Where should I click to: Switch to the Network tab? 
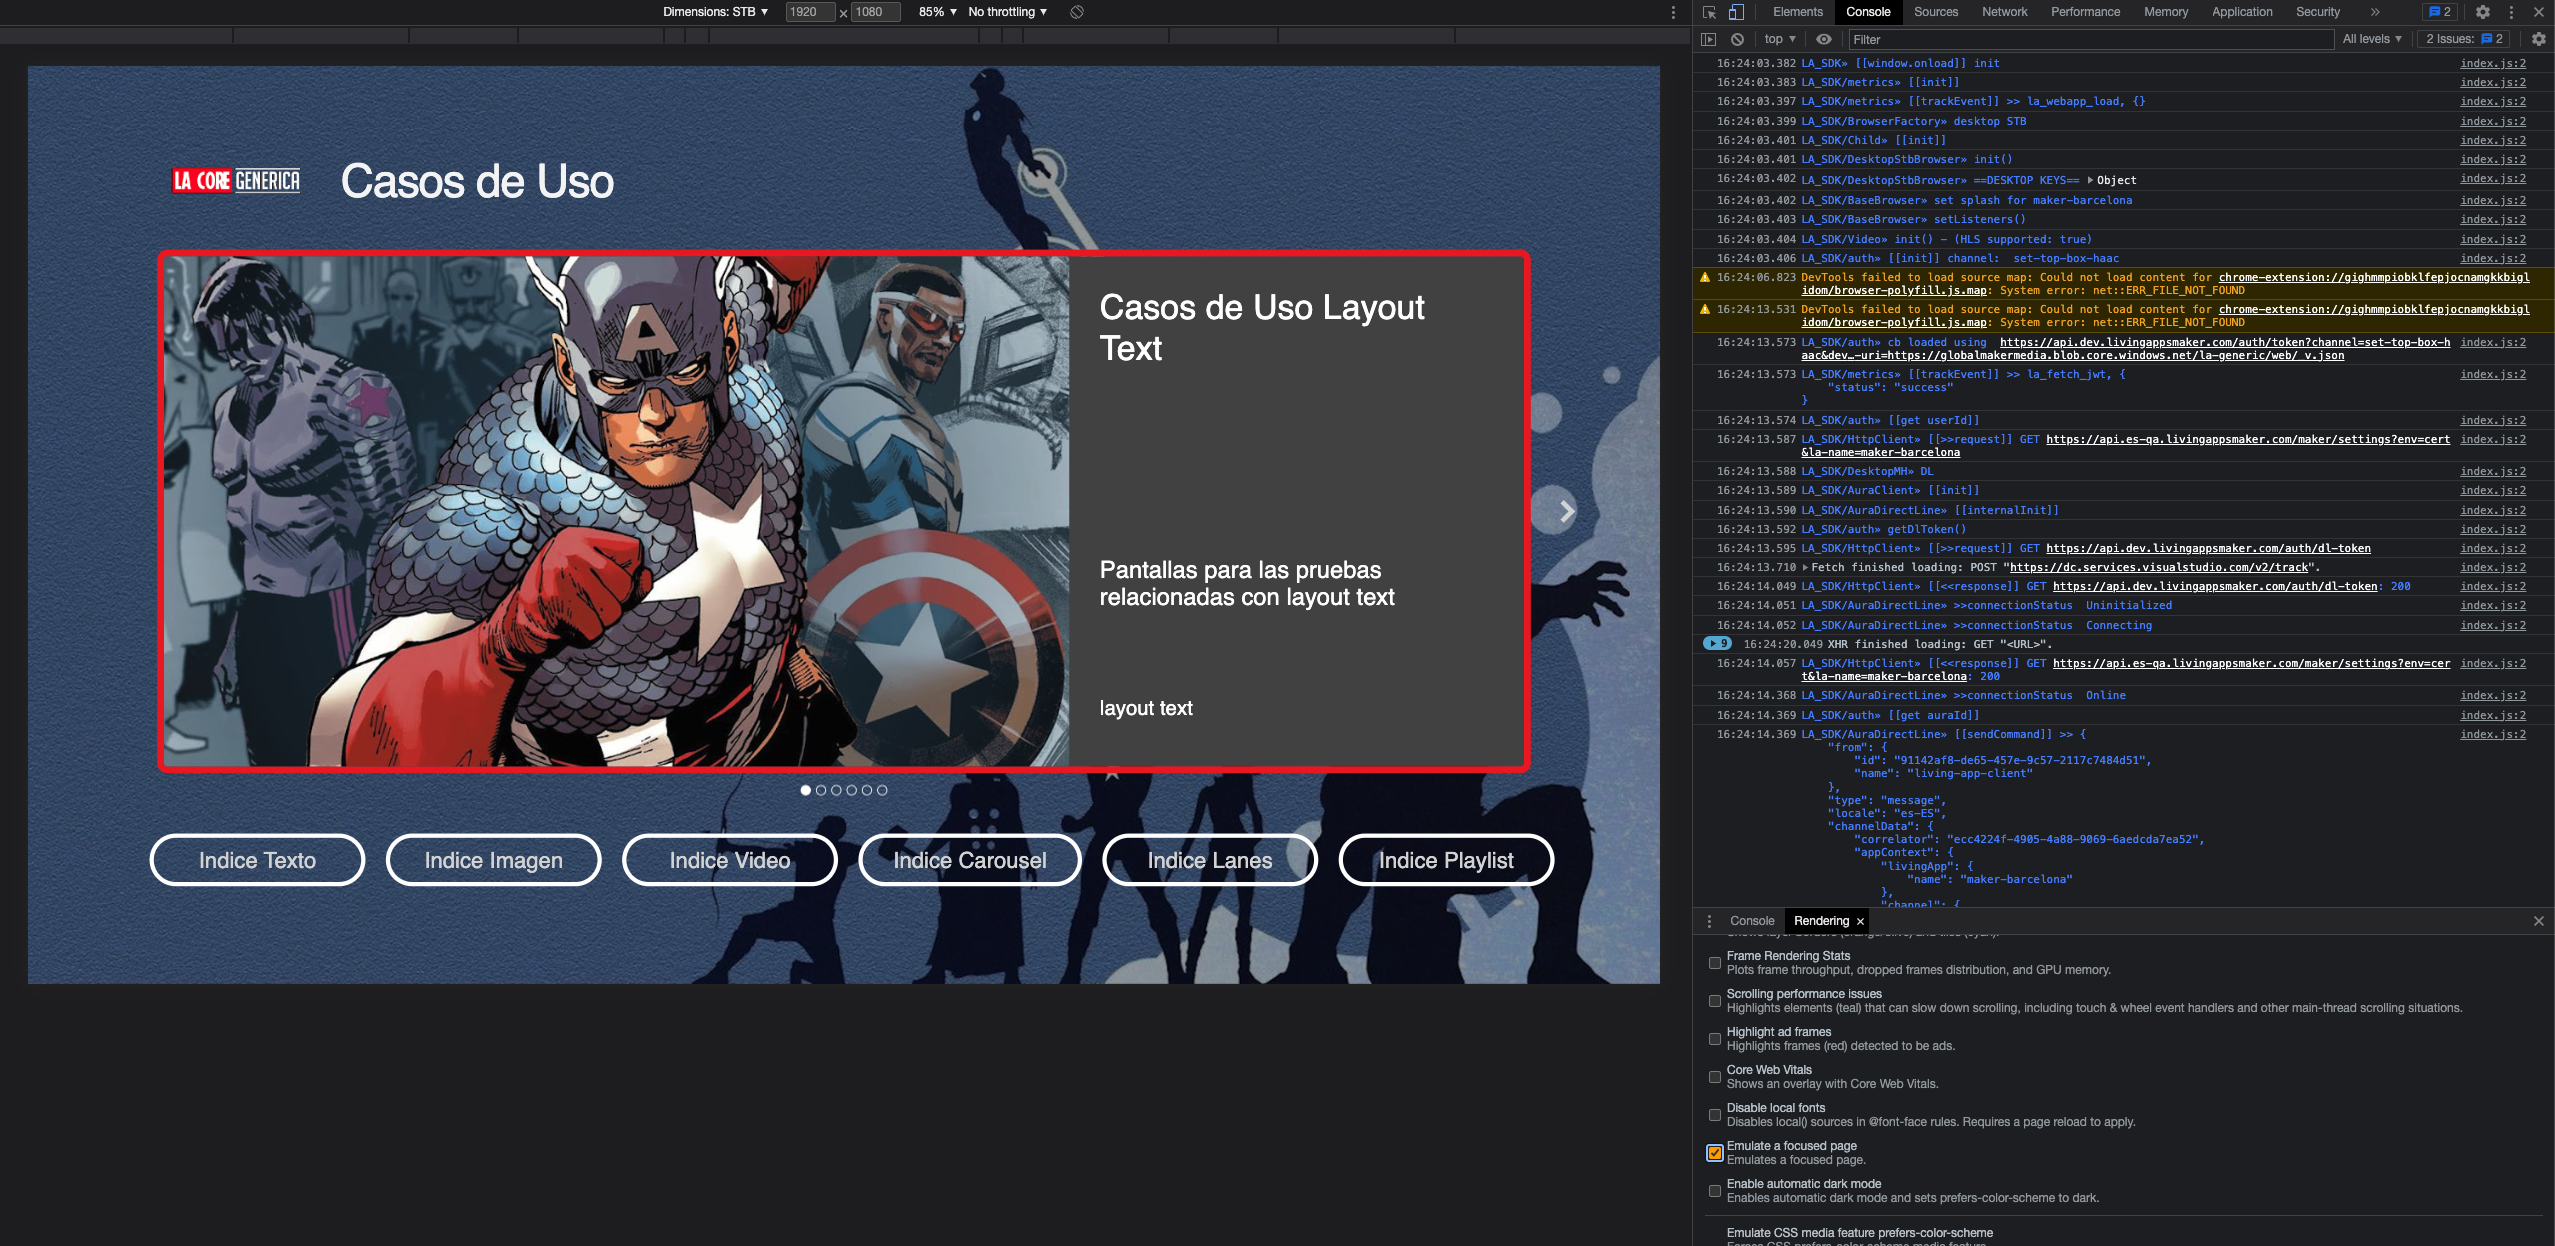click(x=2004, y=12)
